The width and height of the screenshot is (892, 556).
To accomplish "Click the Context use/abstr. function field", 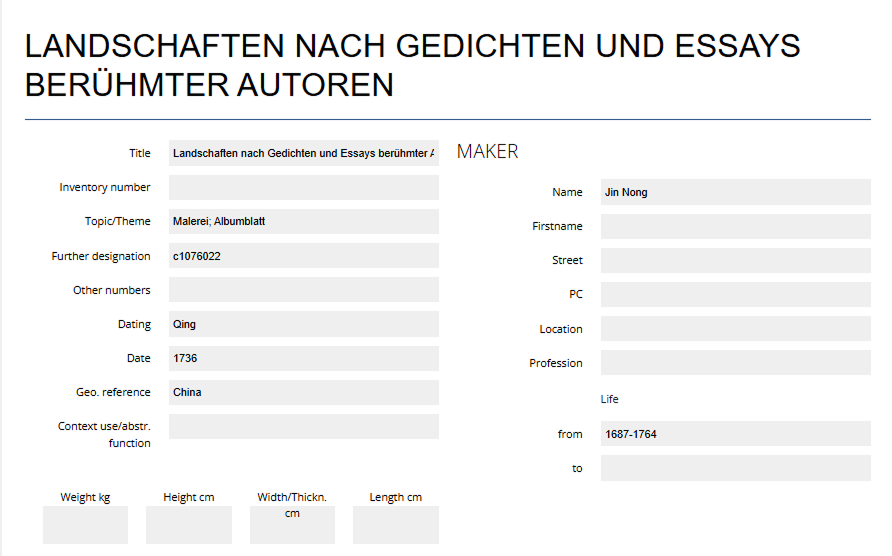I will coord(303,427).
